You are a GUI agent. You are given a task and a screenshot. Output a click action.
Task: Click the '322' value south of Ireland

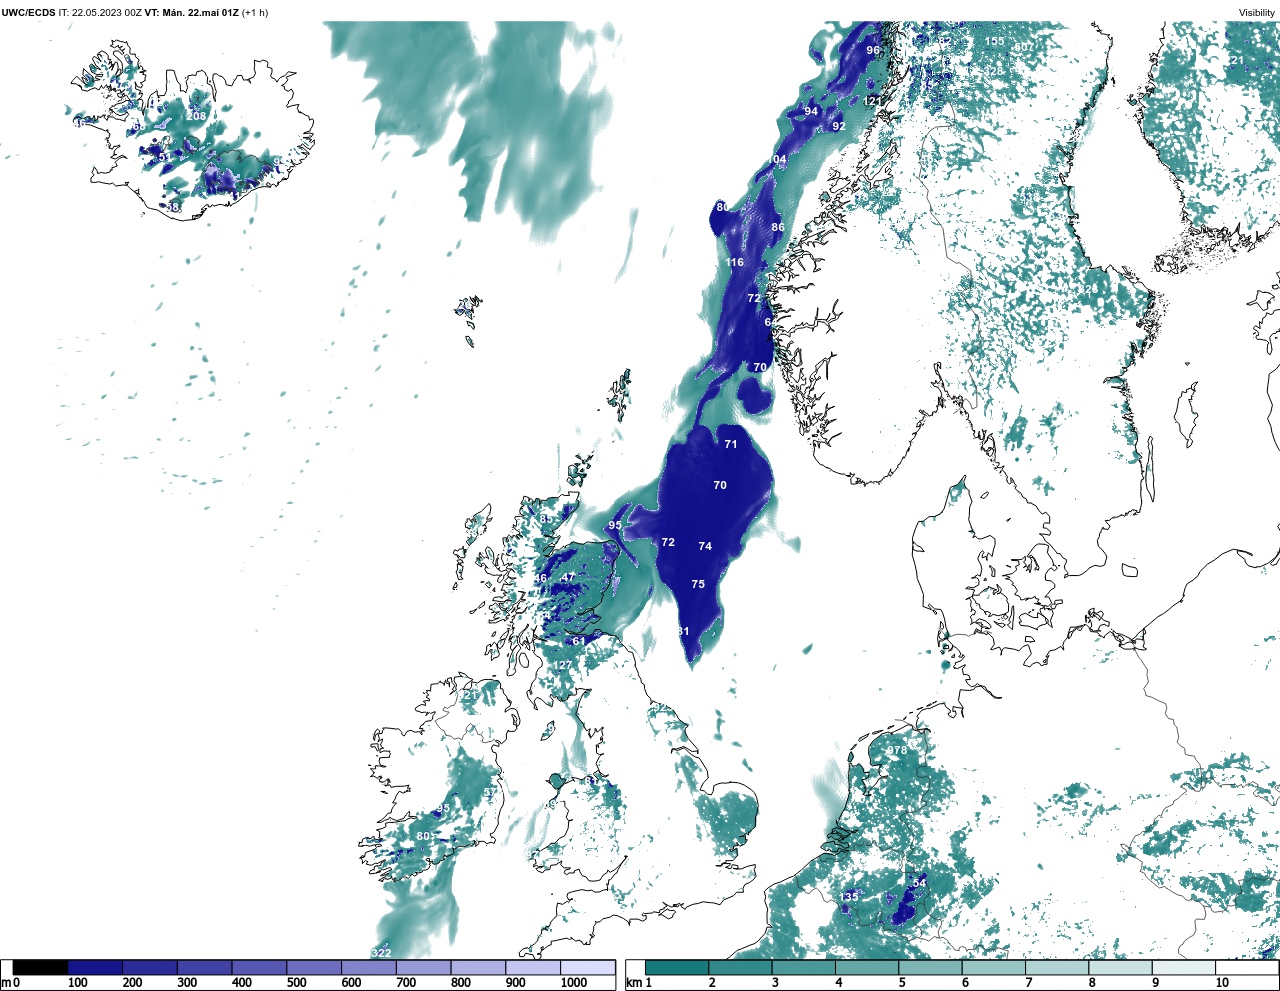381,952
